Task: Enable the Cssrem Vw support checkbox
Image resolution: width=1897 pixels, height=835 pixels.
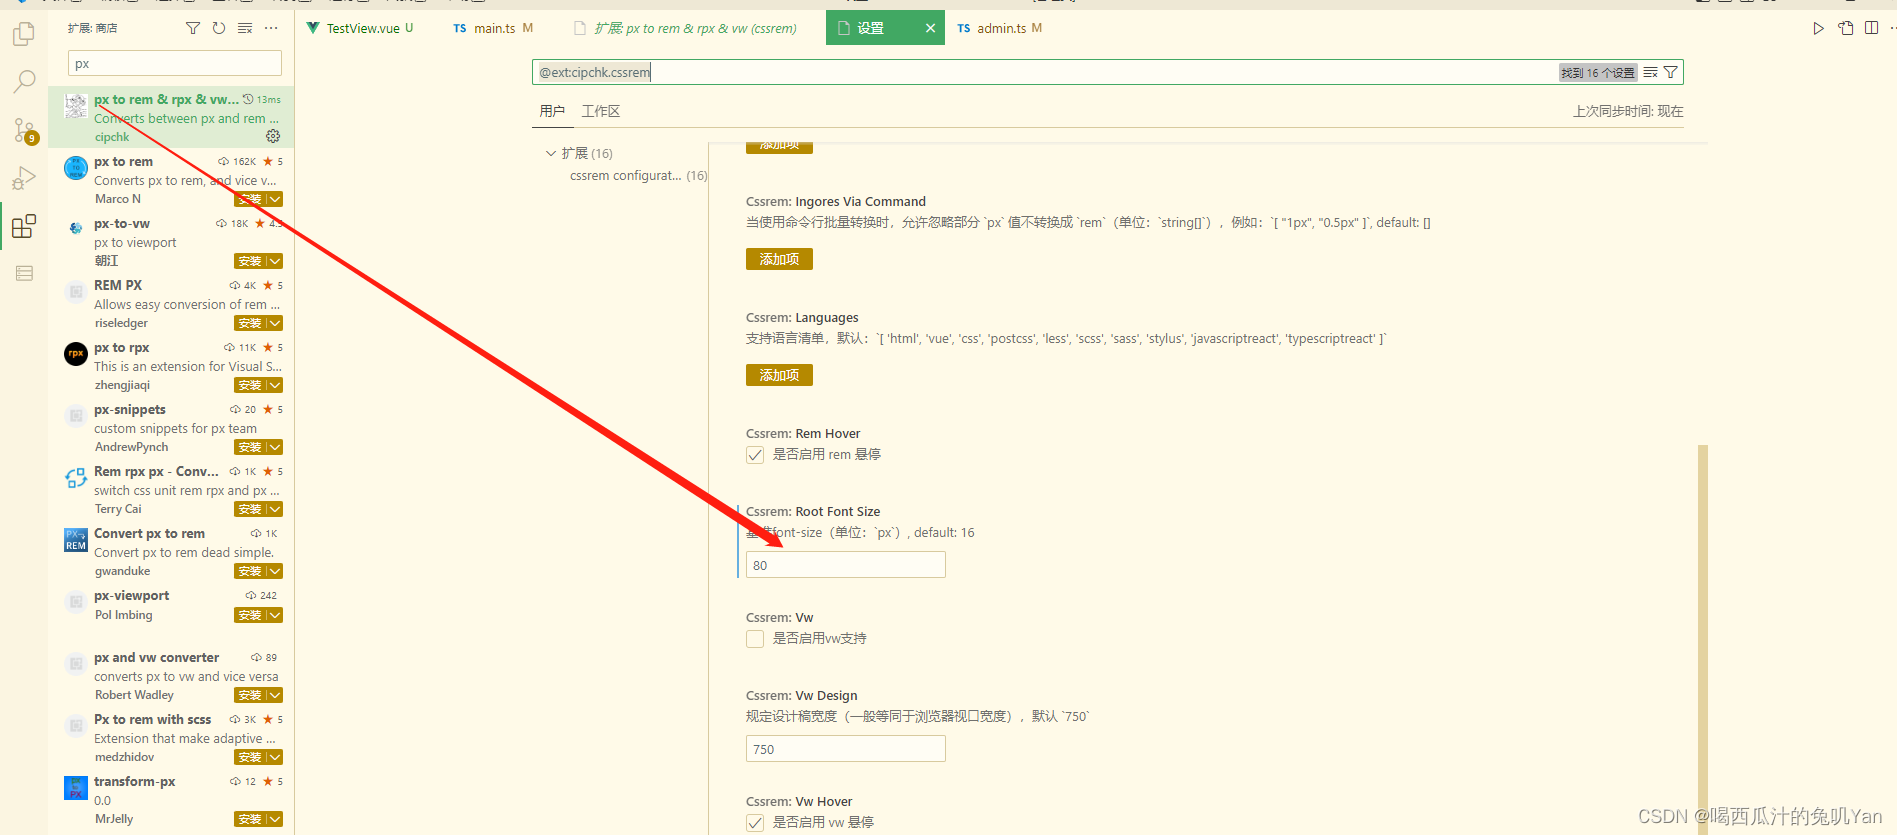Action: [755, 639]
